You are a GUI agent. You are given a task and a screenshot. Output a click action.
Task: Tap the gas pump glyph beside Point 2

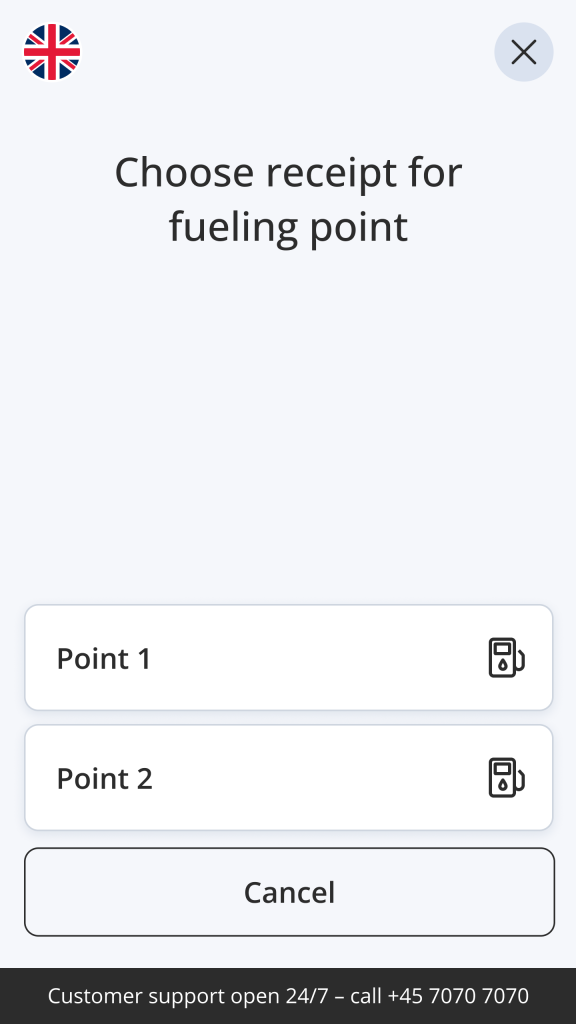click(507, 778)
